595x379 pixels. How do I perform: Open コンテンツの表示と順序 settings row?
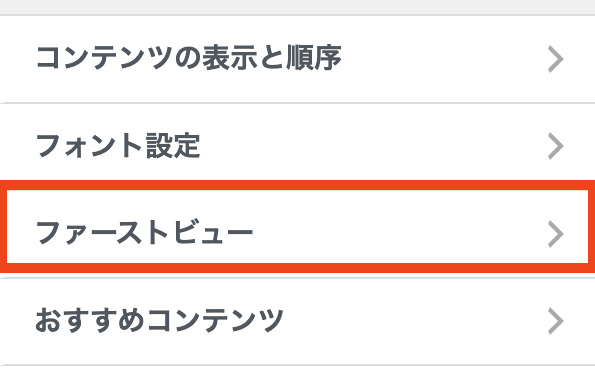click(x=298, y=59)
